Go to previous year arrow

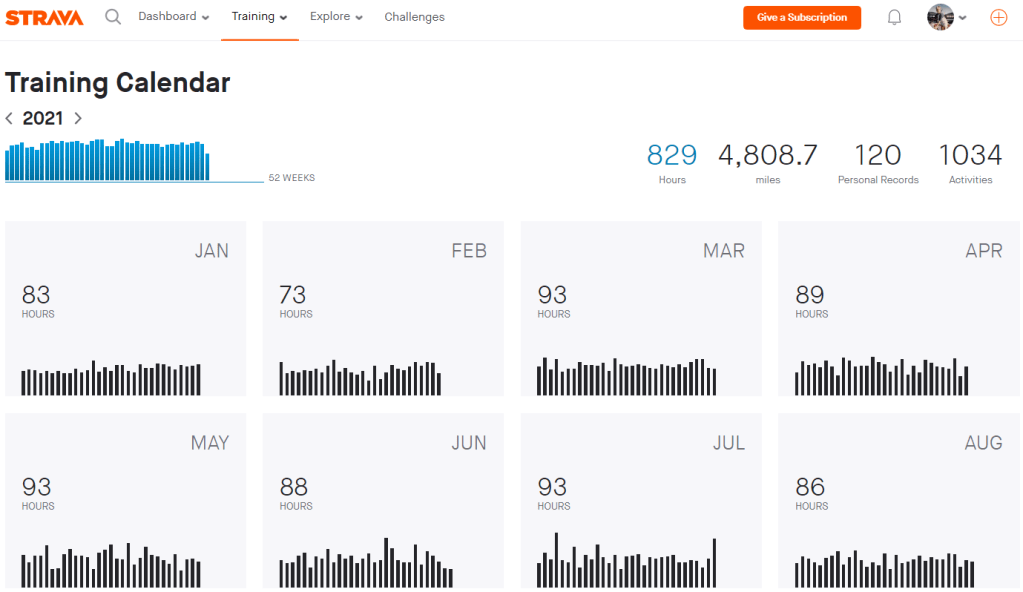10,118
